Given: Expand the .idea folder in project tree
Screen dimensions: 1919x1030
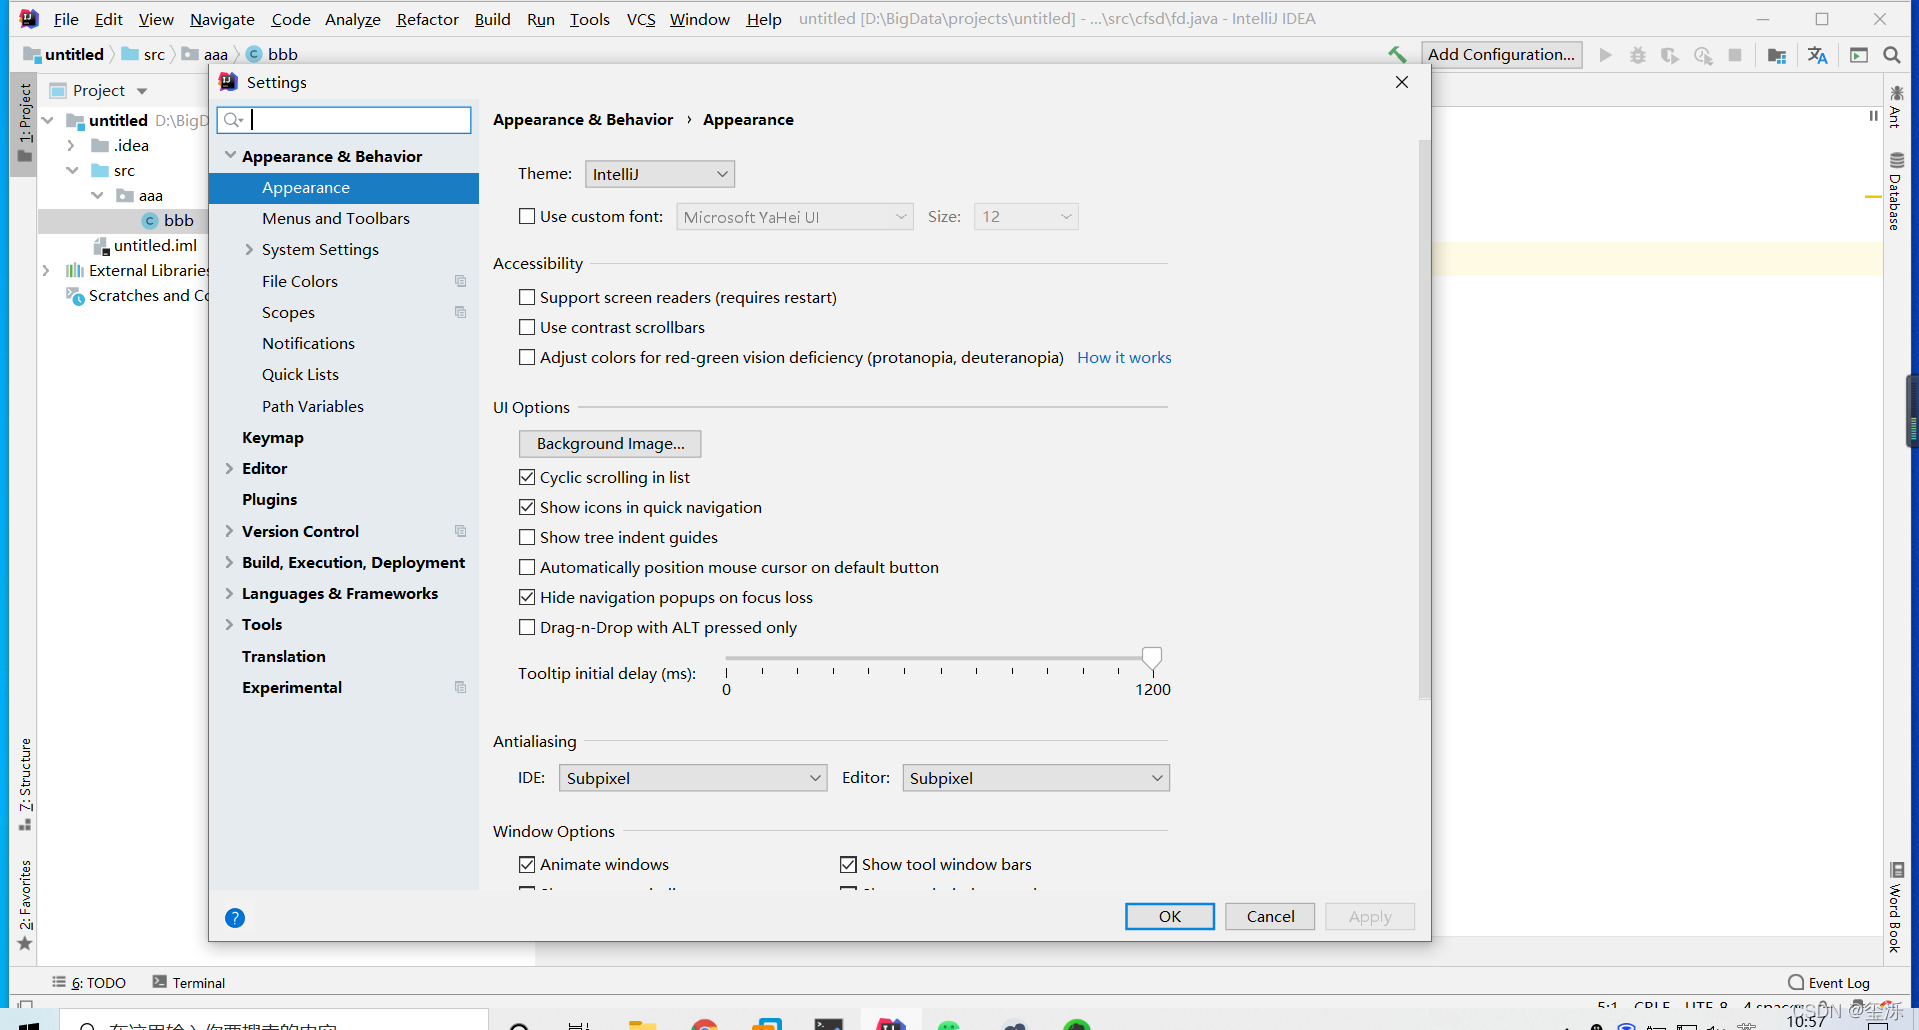Looking at the screenshot, I should (x=71, y=146).
